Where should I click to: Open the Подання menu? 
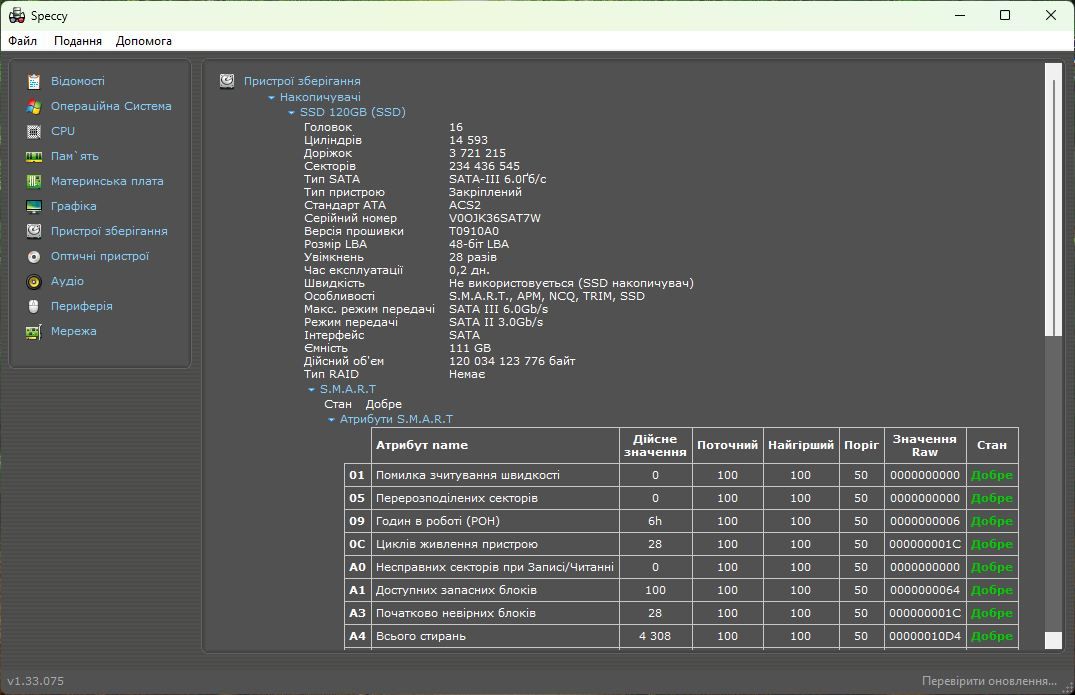pos(78,41)
